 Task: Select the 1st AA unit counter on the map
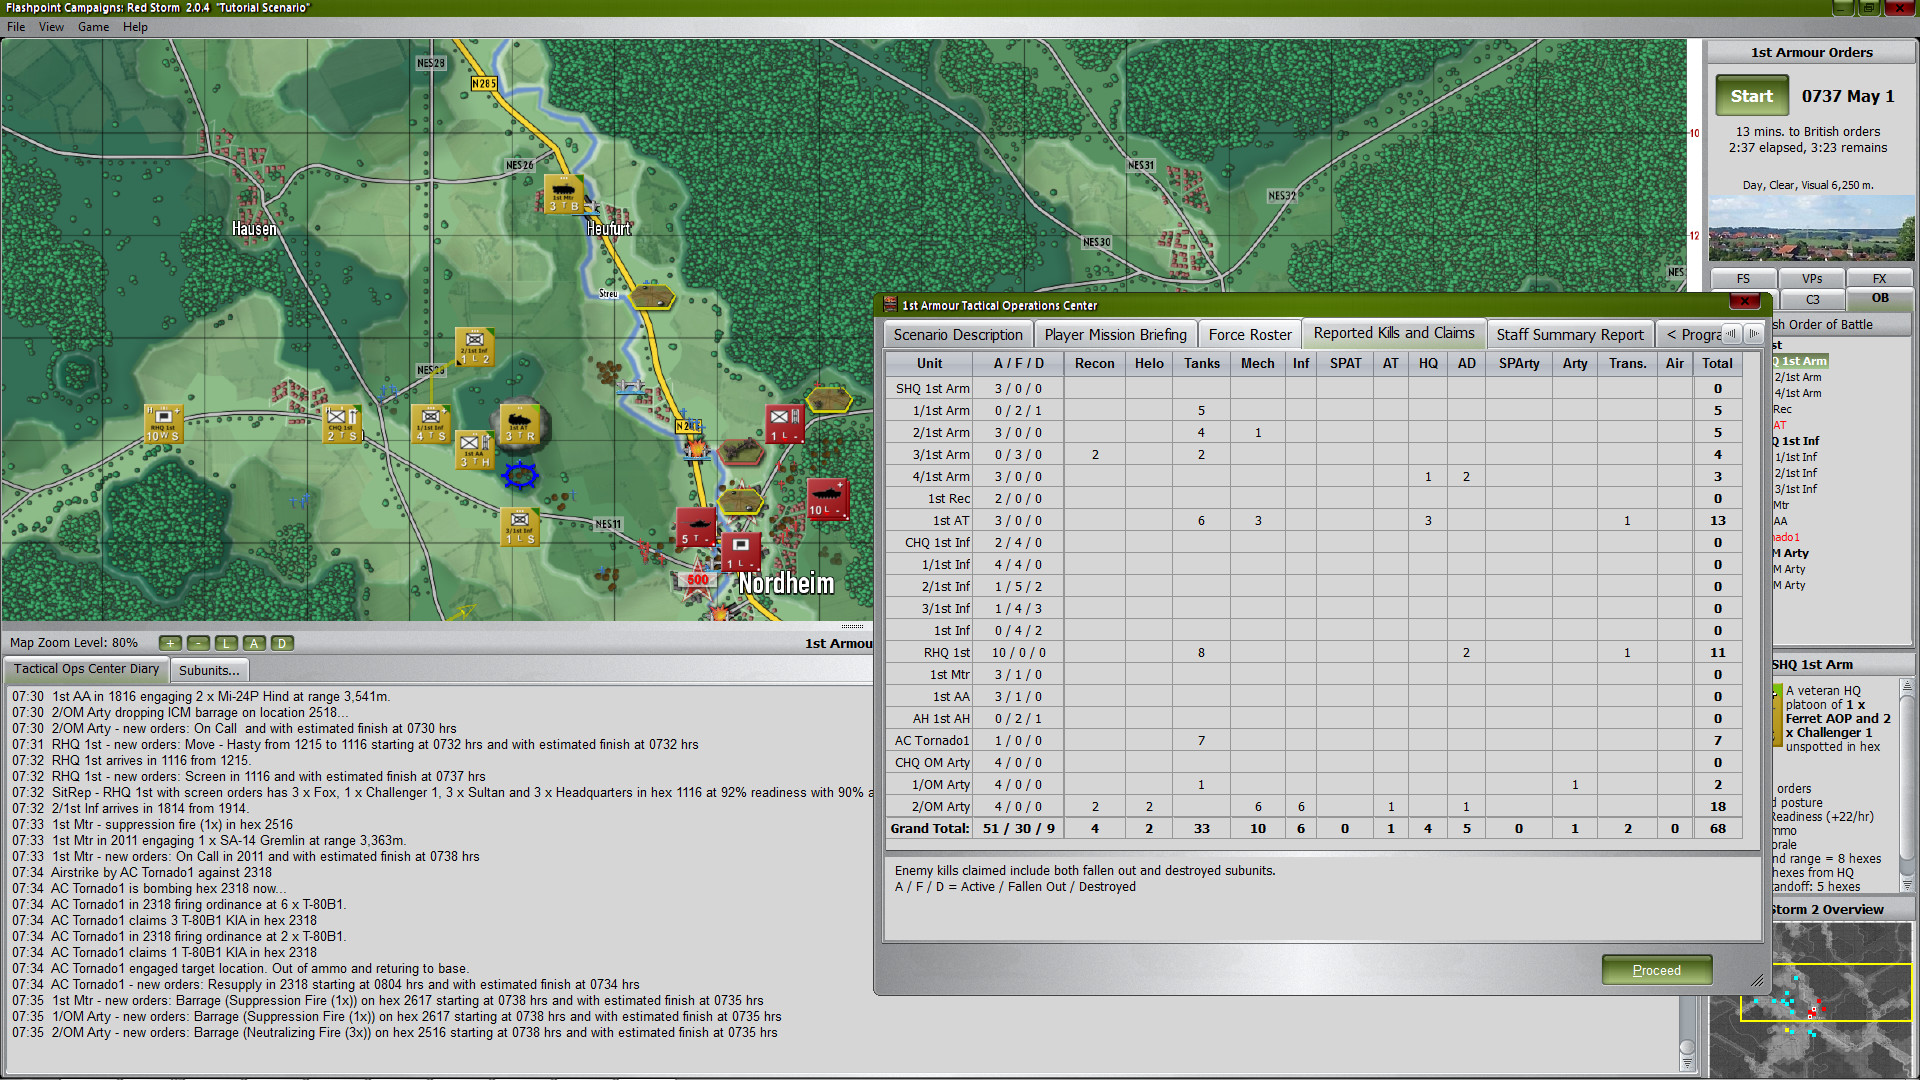(475, 450)
